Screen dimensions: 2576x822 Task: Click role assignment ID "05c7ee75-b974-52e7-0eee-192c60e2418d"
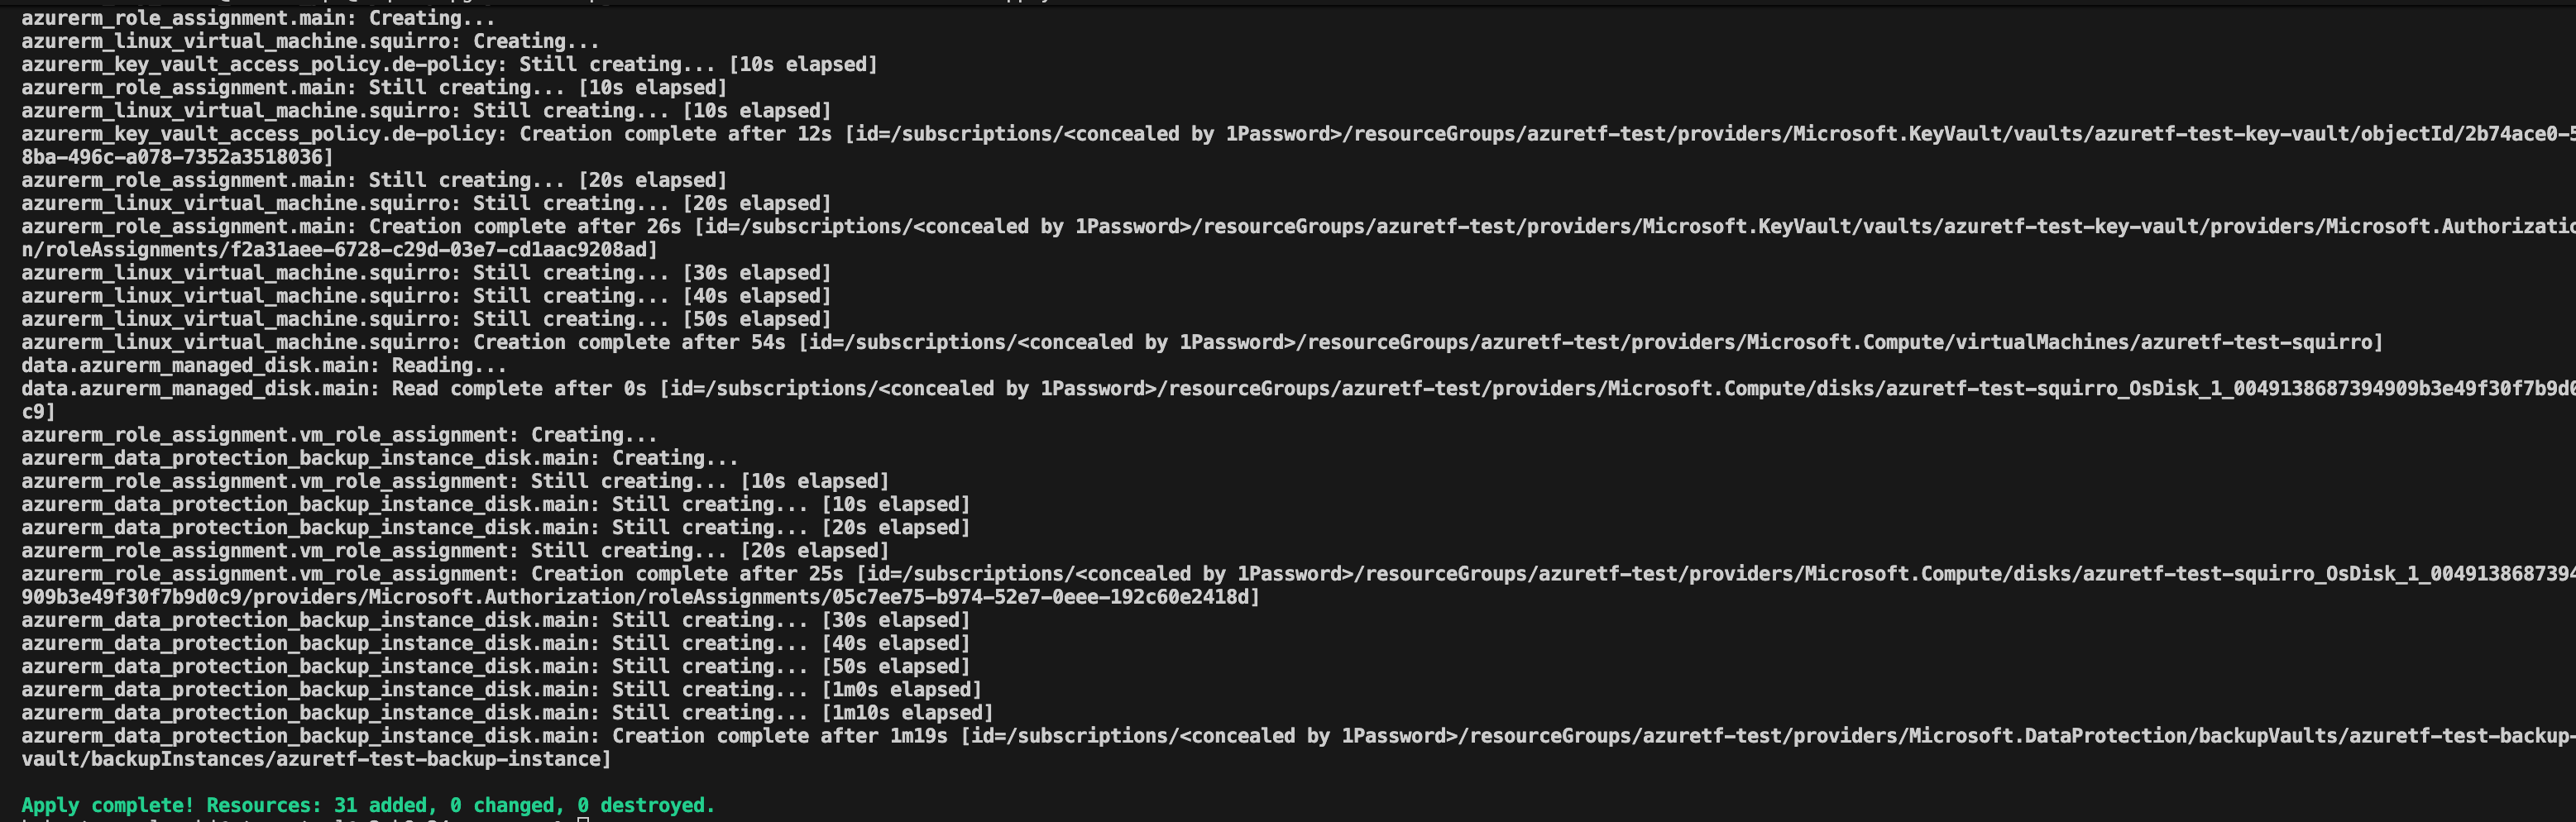tap(1040, 597)
